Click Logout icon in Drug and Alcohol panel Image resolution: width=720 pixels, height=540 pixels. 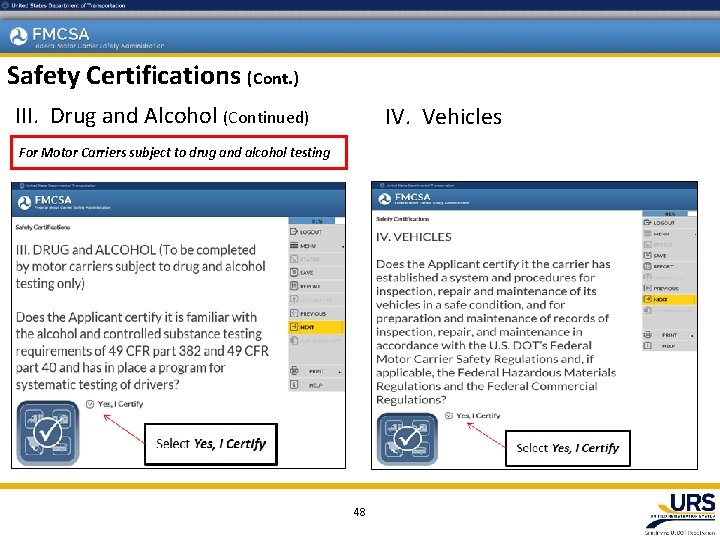[294, 232]
